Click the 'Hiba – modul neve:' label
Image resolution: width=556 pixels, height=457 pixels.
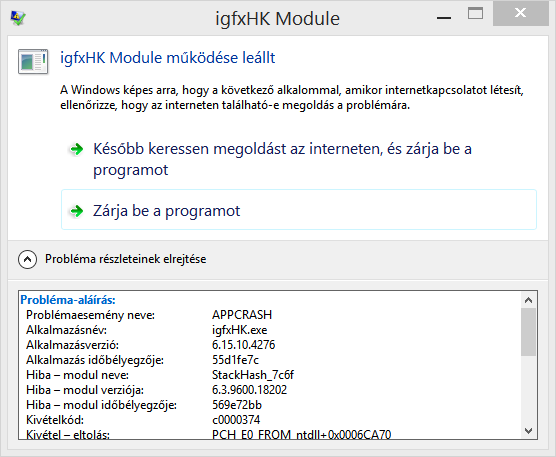click(x=77, y=375)
